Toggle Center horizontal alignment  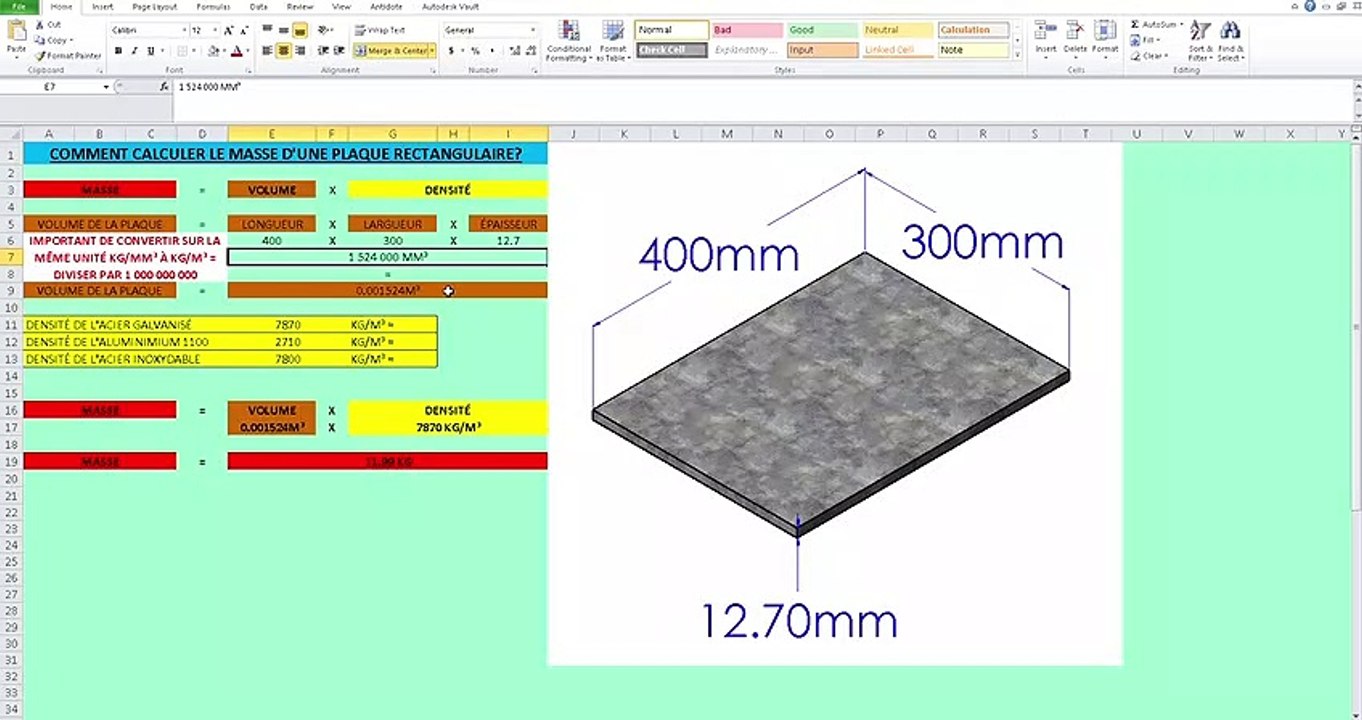pyautogui.click(x=284, y=50)
